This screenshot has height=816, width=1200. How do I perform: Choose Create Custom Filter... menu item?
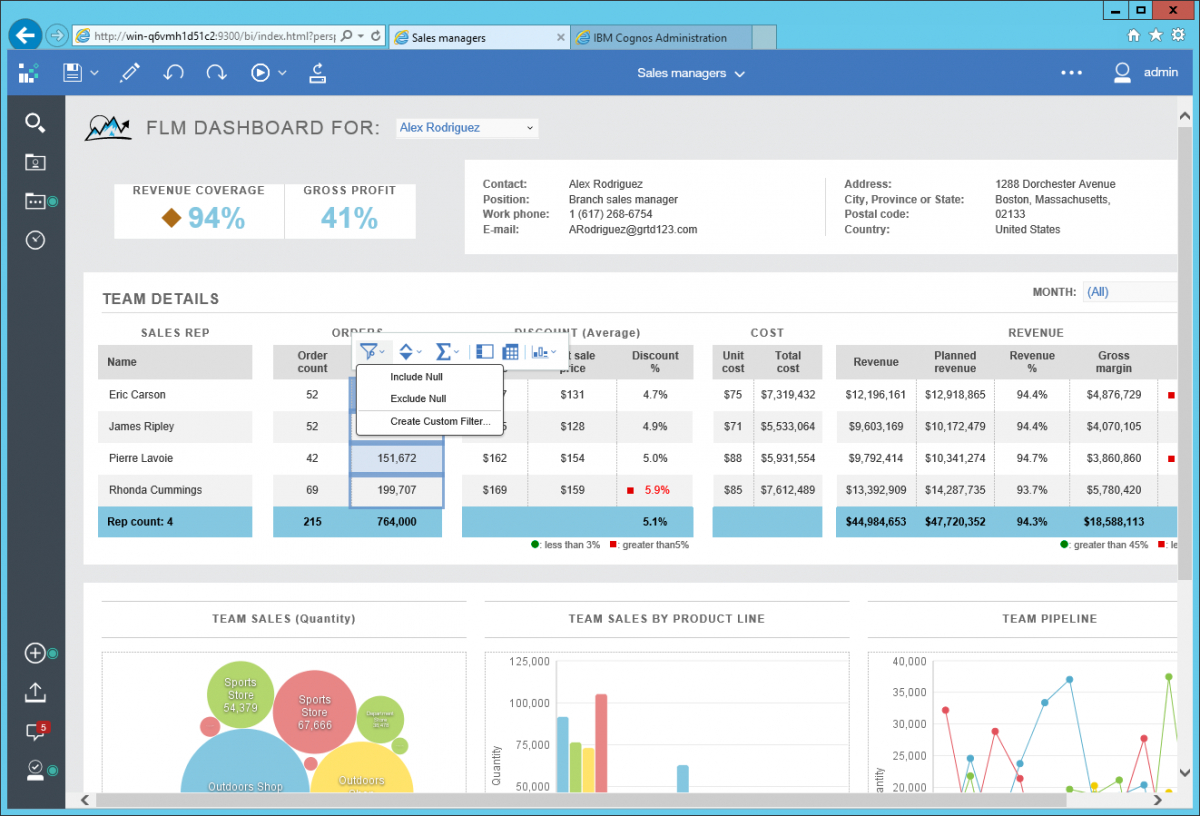point(430,421)
